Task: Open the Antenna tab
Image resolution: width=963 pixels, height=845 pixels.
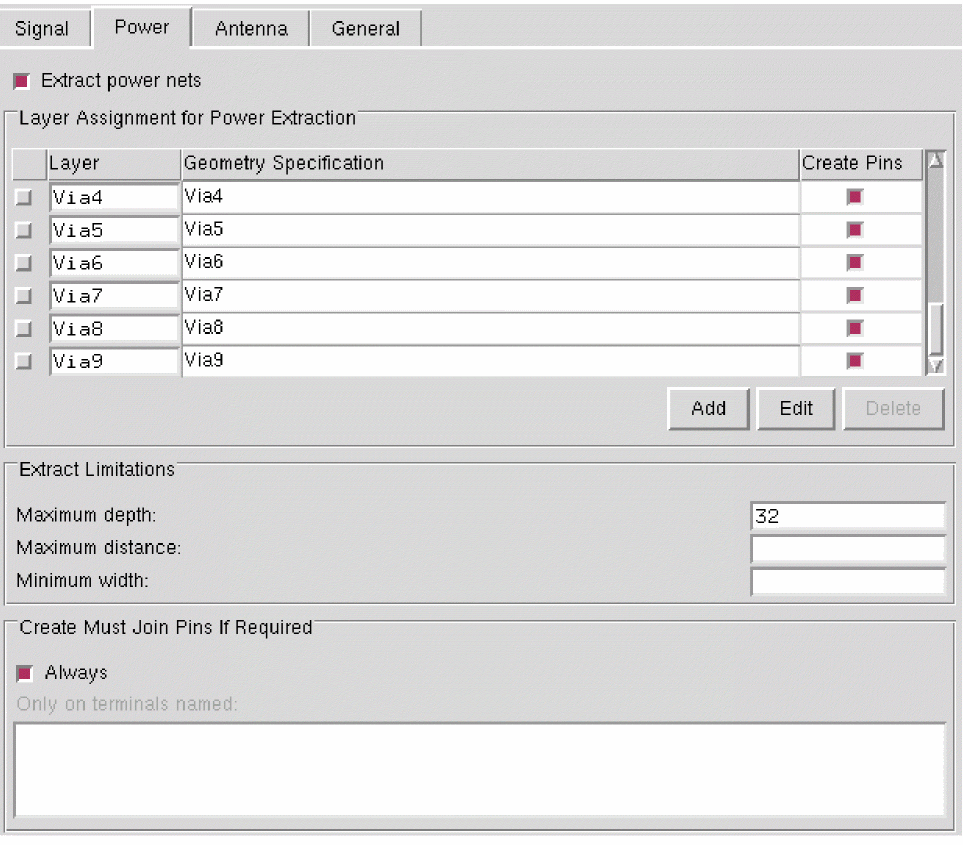Action: click(251, 29)
